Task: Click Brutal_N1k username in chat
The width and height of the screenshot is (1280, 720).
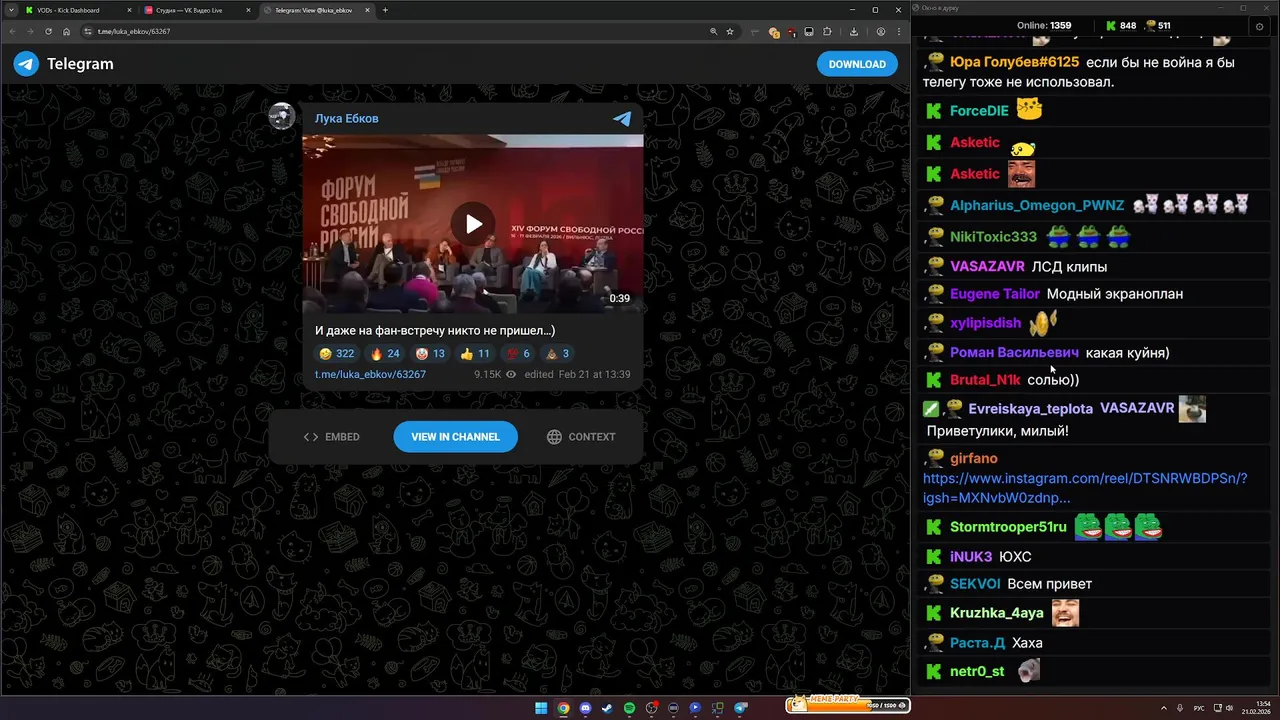Action: point(985,380)
